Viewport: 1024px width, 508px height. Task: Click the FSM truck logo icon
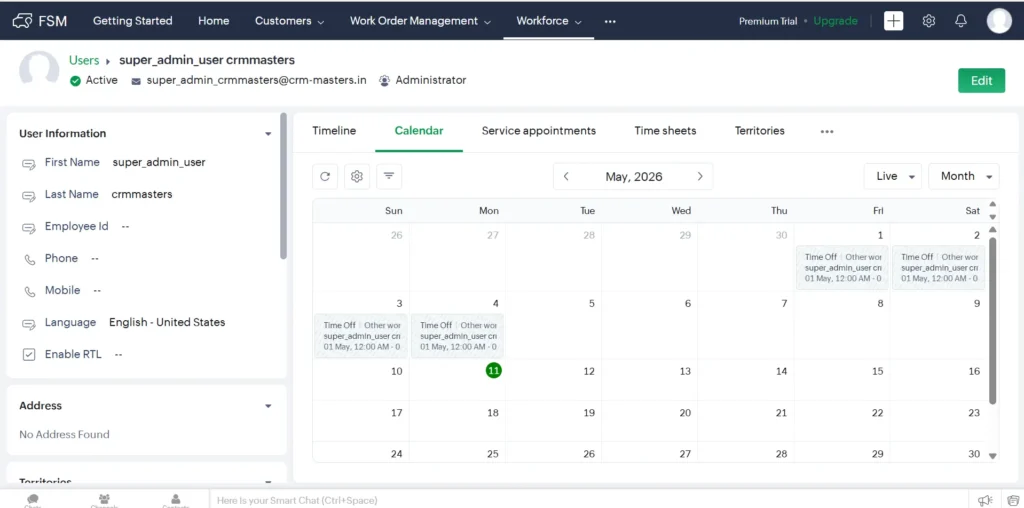22,21
